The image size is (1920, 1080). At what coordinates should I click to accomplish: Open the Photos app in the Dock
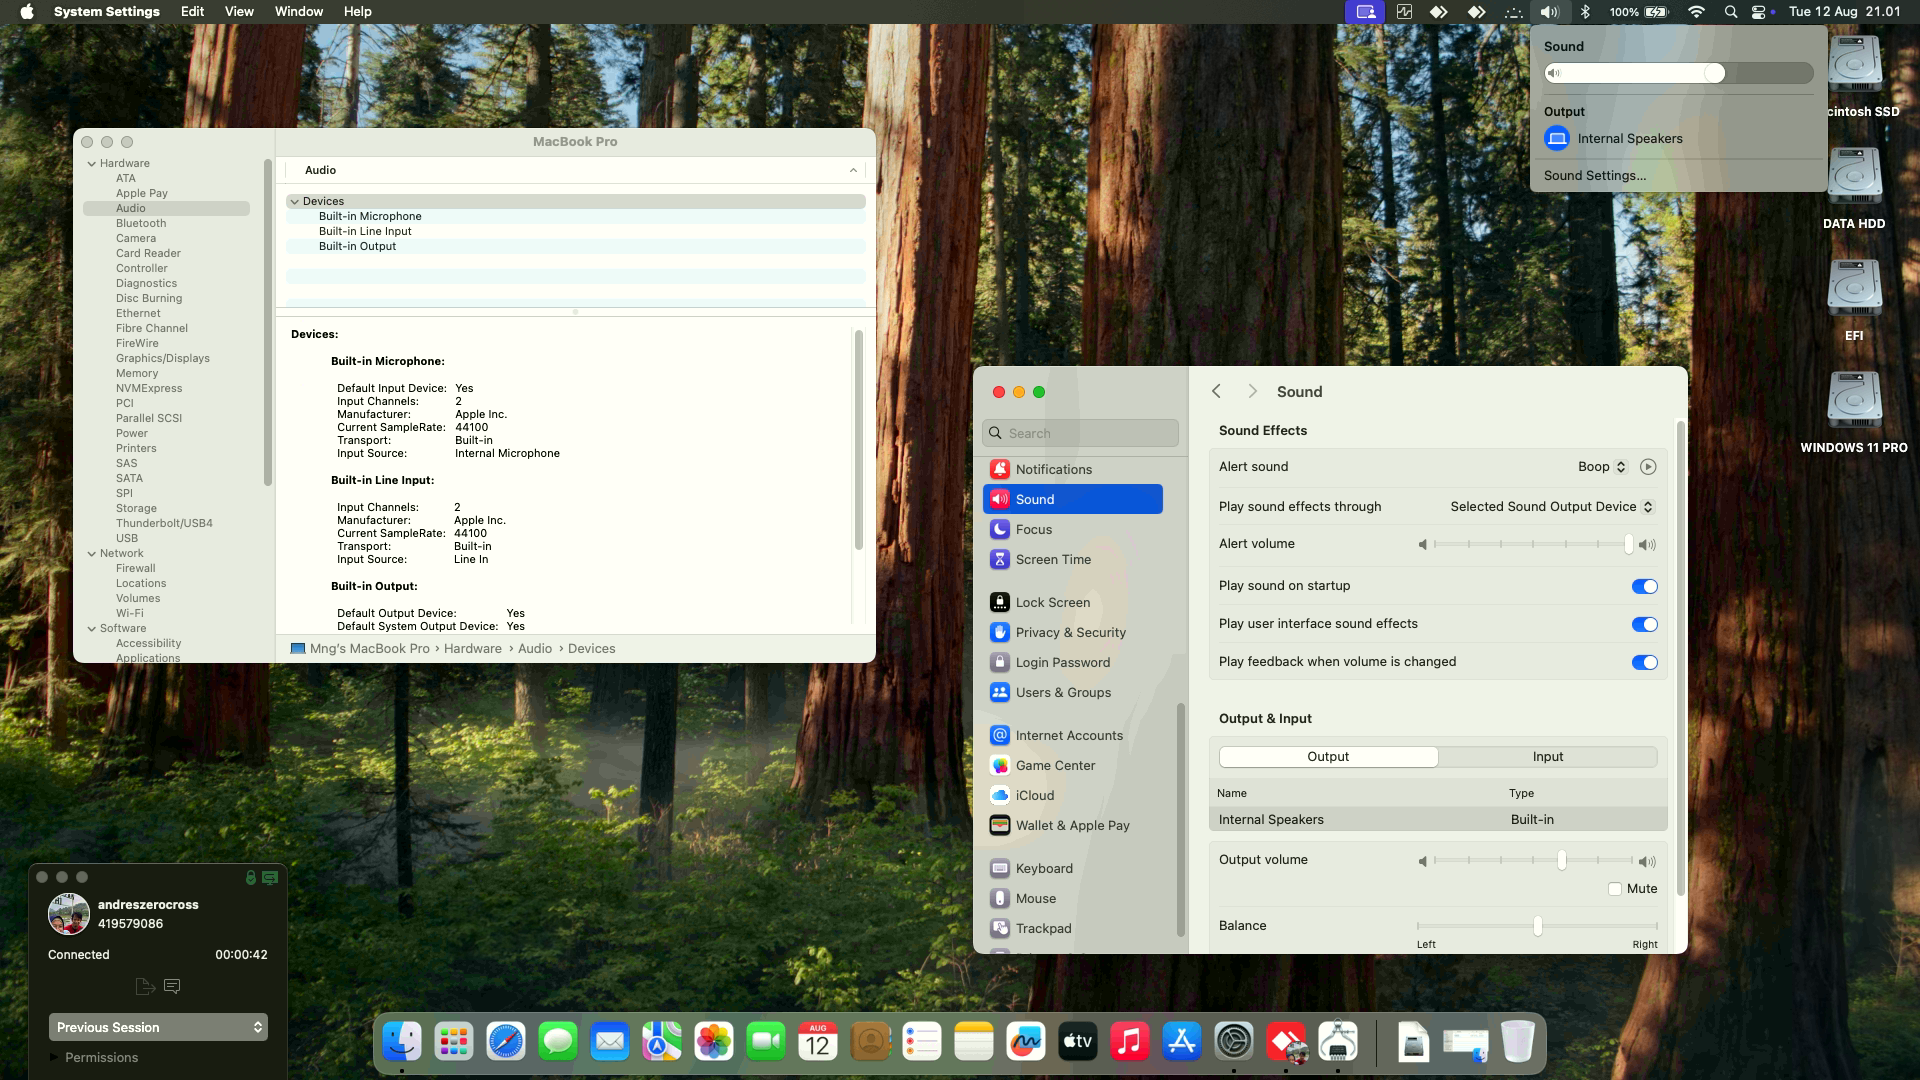click(x=714, y=1042)
